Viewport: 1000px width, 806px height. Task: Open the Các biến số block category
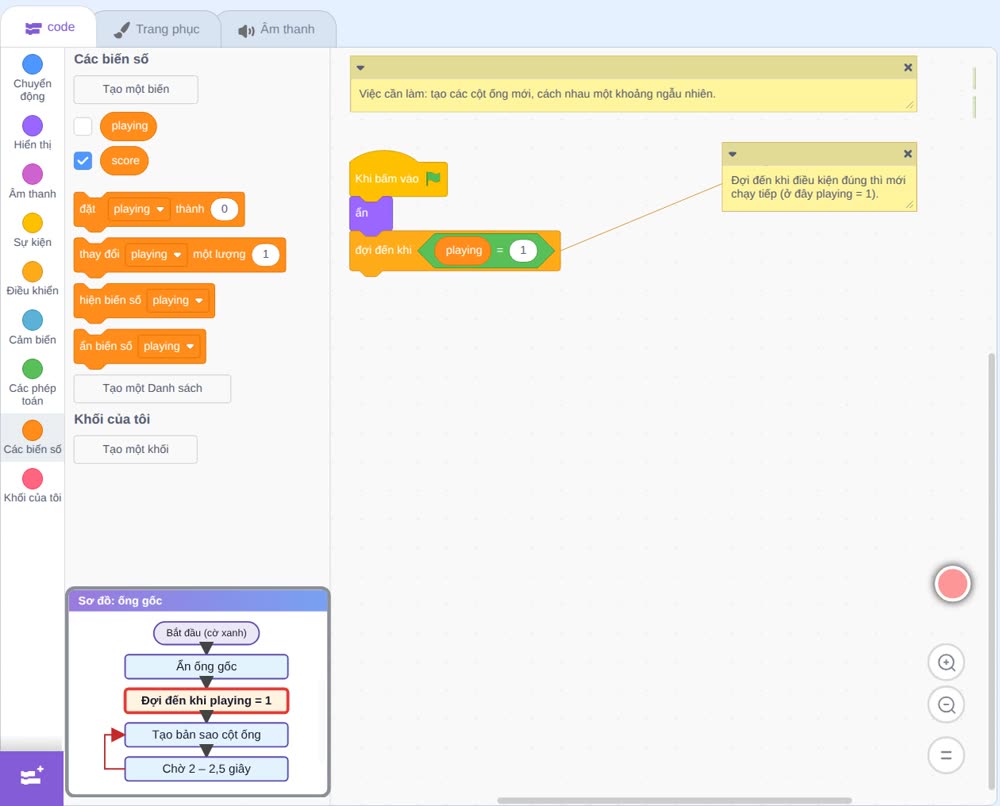[33, 437]
